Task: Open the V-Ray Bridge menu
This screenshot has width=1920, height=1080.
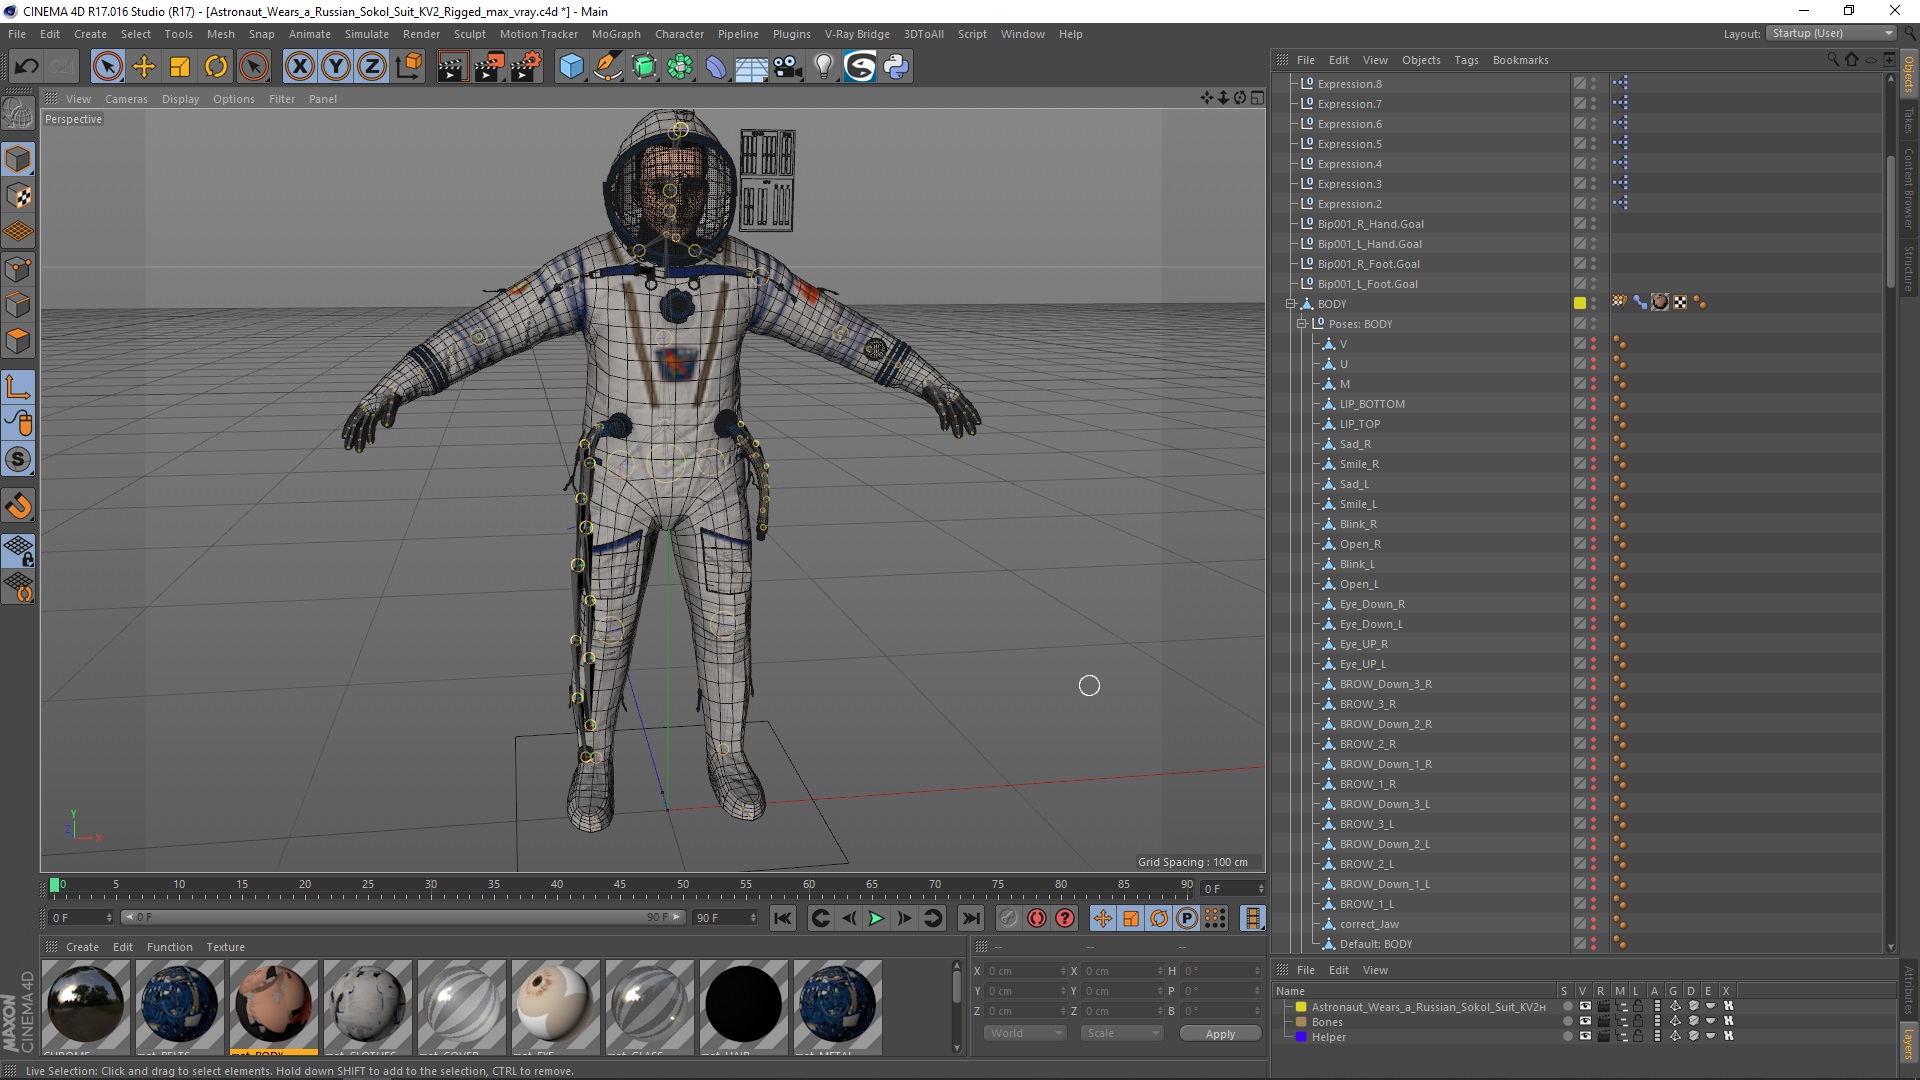Action: [857, 34]
